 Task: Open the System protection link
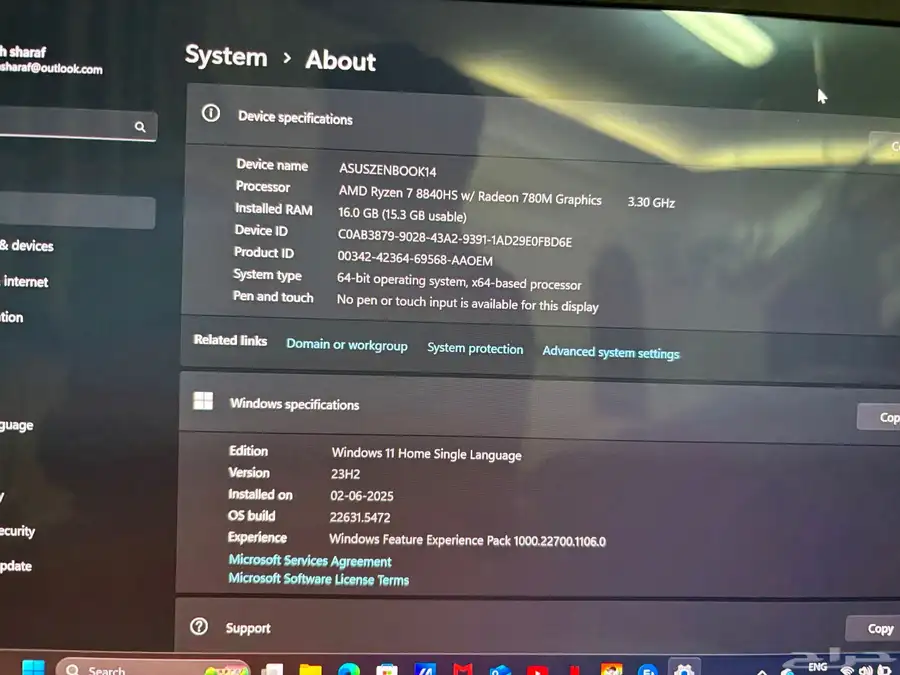point(475,348)
